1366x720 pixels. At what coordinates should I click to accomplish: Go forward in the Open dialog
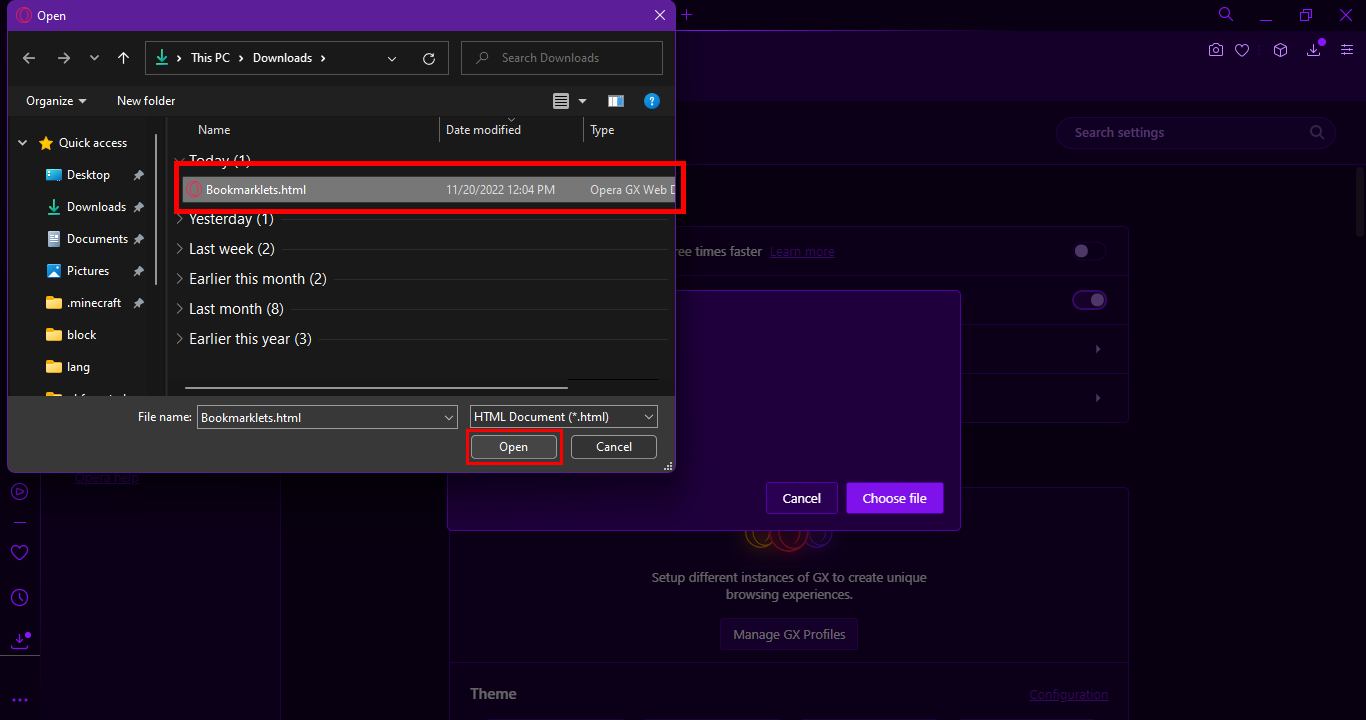(x=64, y=58)
